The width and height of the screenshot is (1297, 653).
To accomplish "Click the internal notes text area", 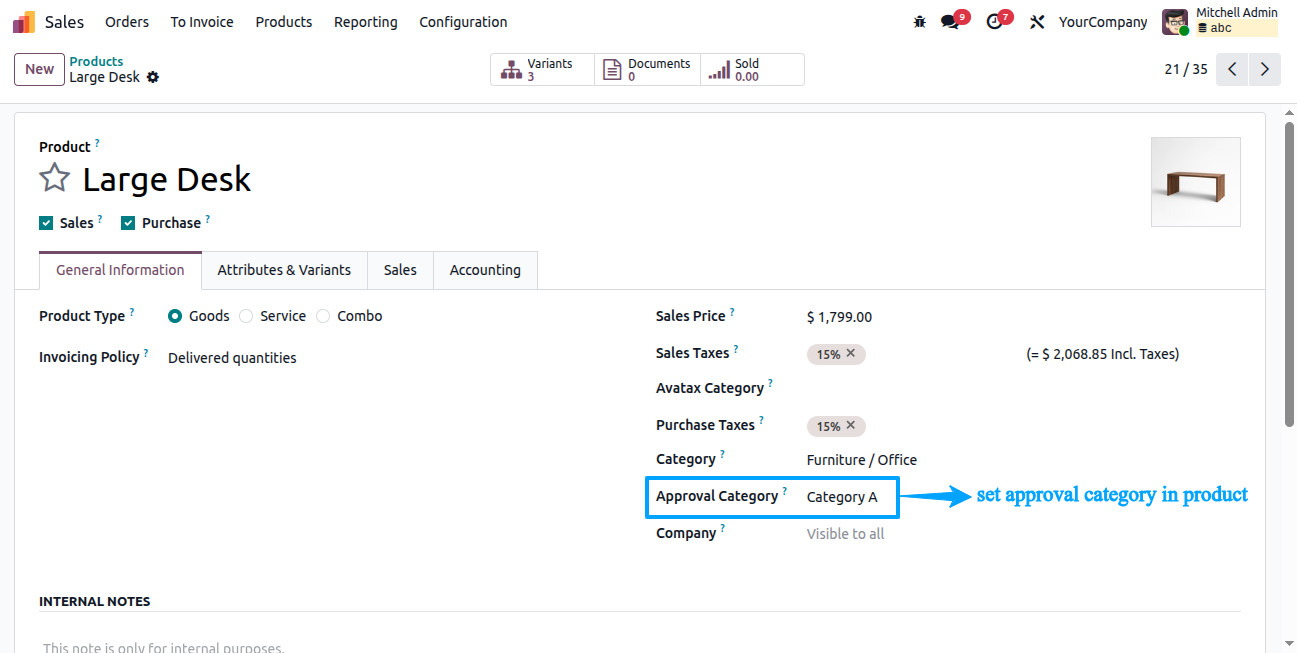I will 640,645.
